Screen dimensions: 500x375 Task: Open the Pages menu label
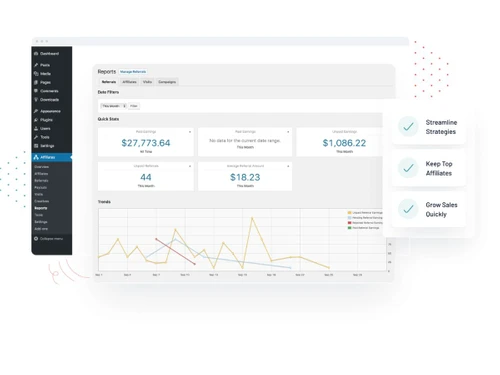click(45, 82)
